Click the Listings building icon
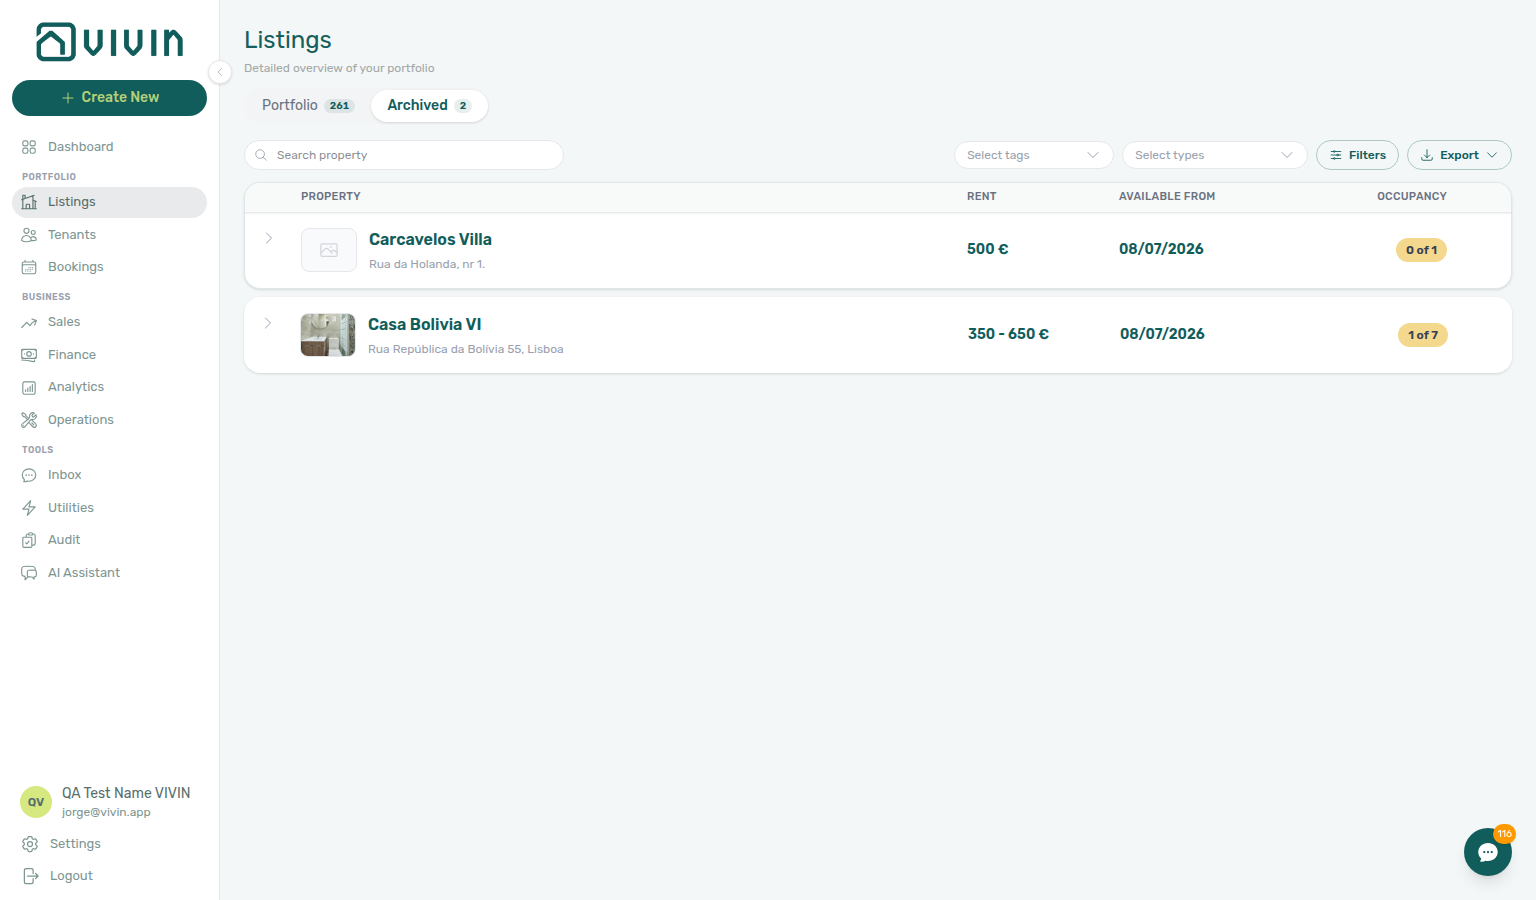The width and height of the screenshot is (1536, 900). [x=29, y=202]
